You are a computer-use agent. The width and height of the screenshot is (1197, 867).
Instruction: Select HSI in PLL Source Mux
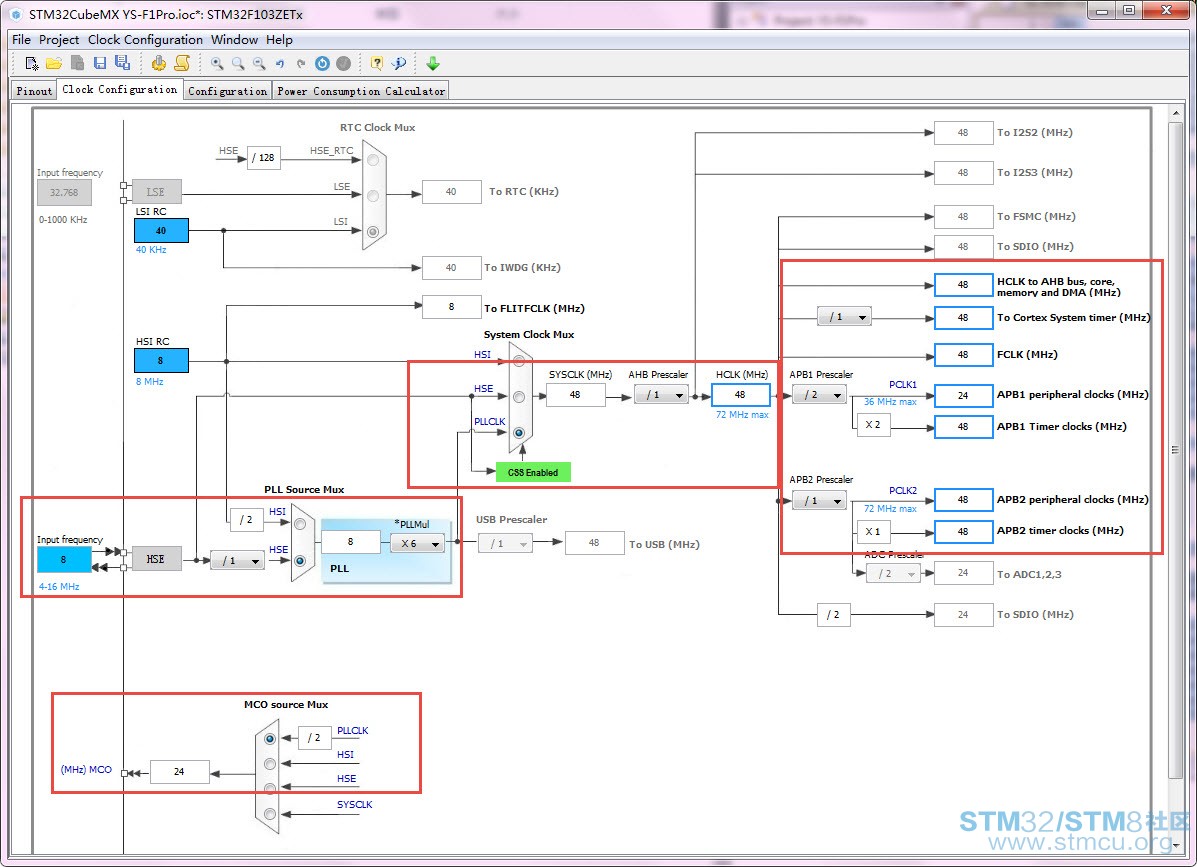point(300,524)
